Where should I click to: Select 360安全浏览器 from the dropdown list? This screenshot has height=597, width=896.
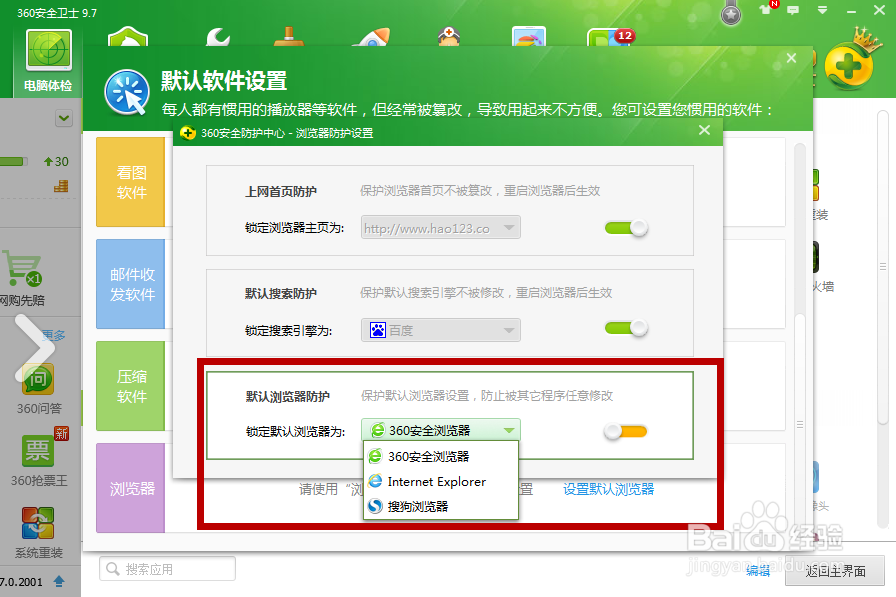click(441, 456)
